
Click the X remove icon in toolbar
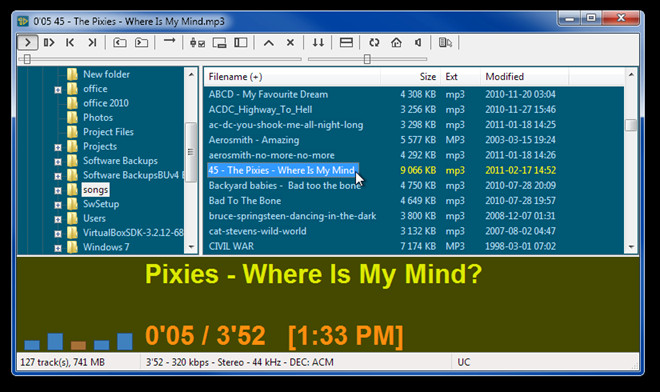pyautogui.click(x=290, y=43)
